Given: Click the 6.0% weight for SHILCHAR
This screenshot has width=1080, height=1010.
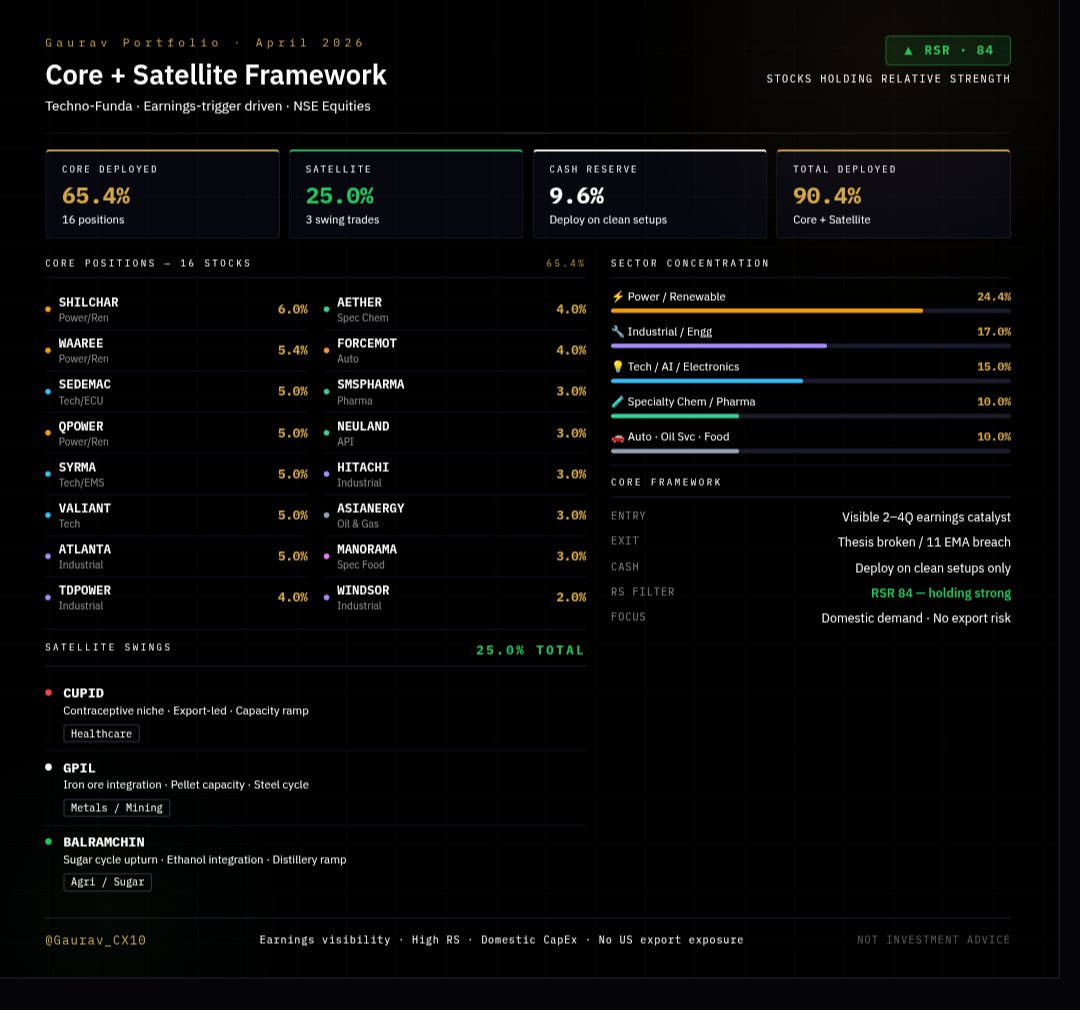Looking at the screenshot, I should 293,309.
